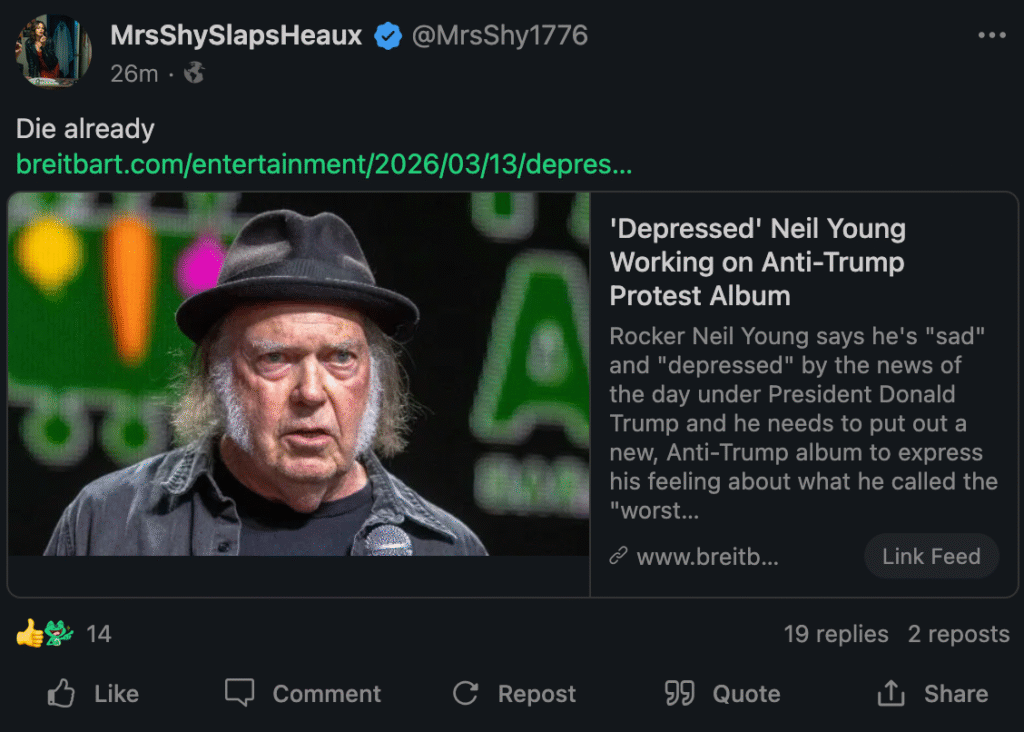The image size is (1024, 732).
Task: Like the post with the thumbs-up button
Action: [93, 694]
